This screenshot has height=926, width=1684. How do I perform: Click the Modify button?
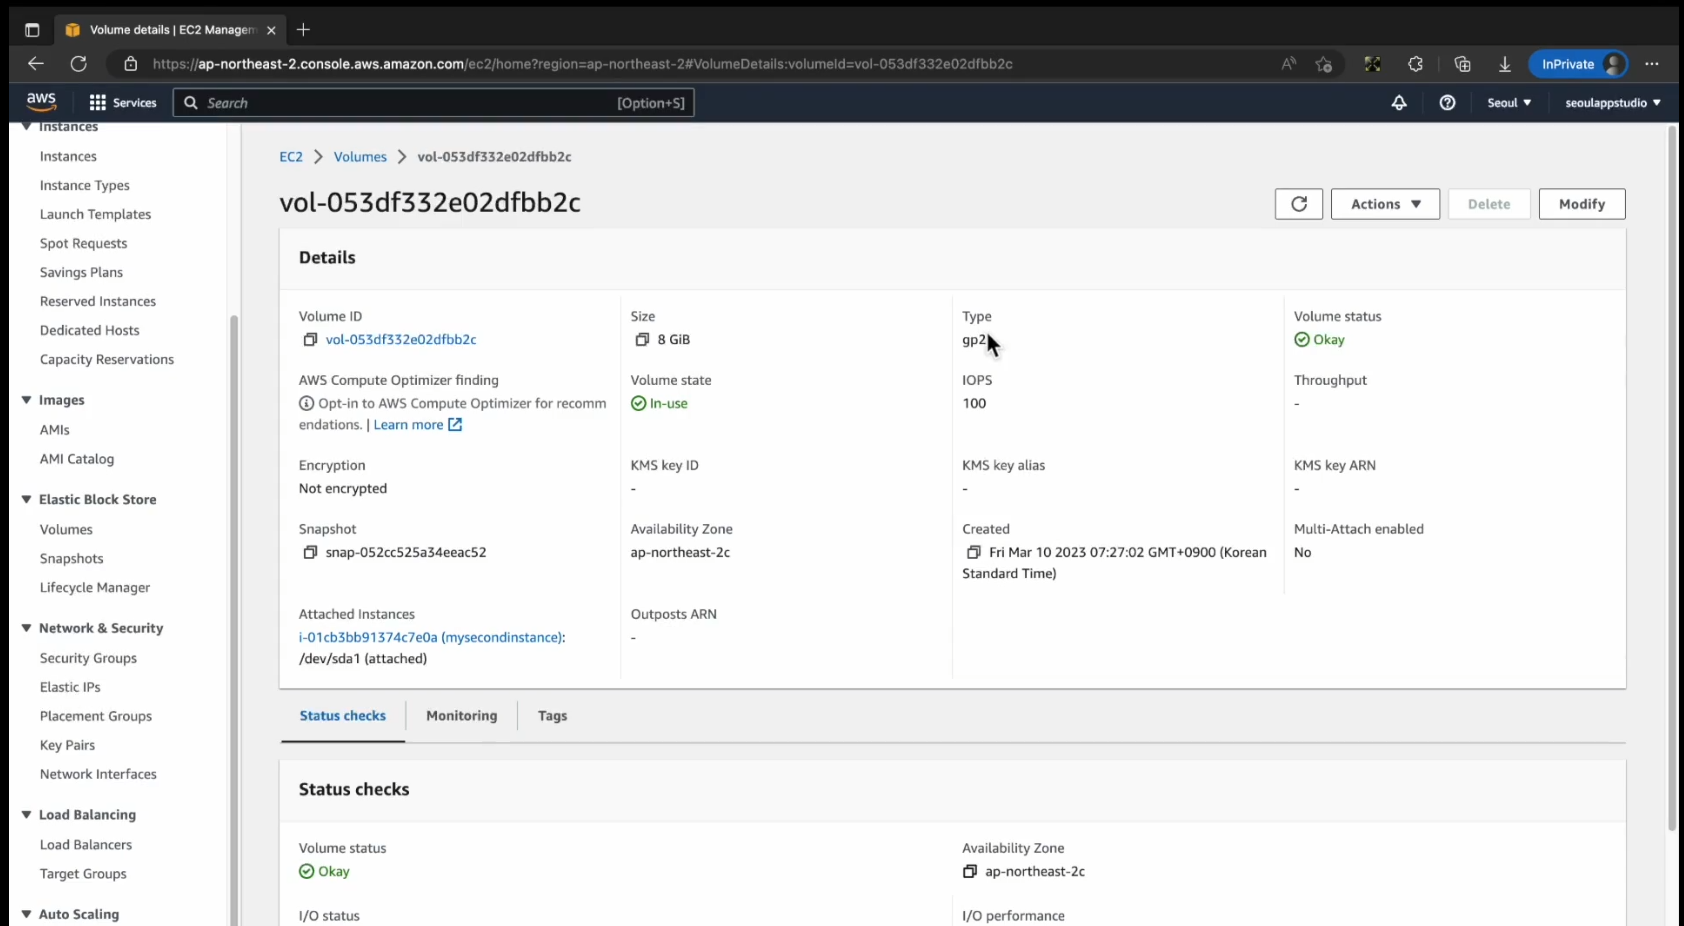(1582, 204)
